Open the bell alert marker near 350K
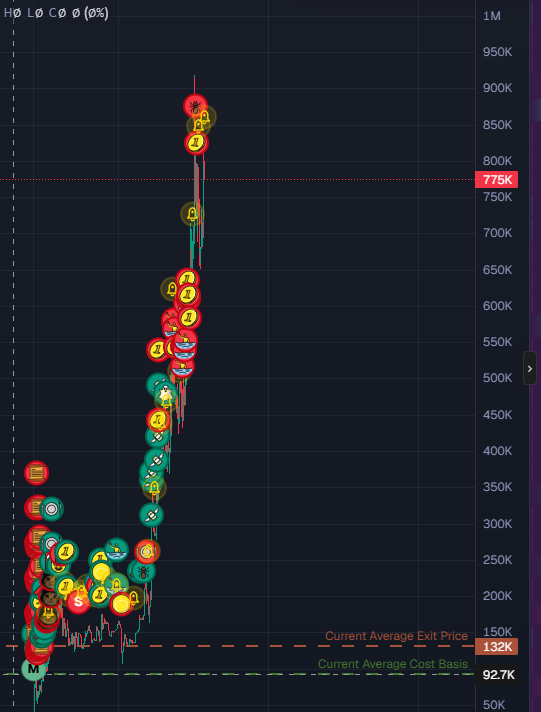541x712 pixels. pos(154,488)
